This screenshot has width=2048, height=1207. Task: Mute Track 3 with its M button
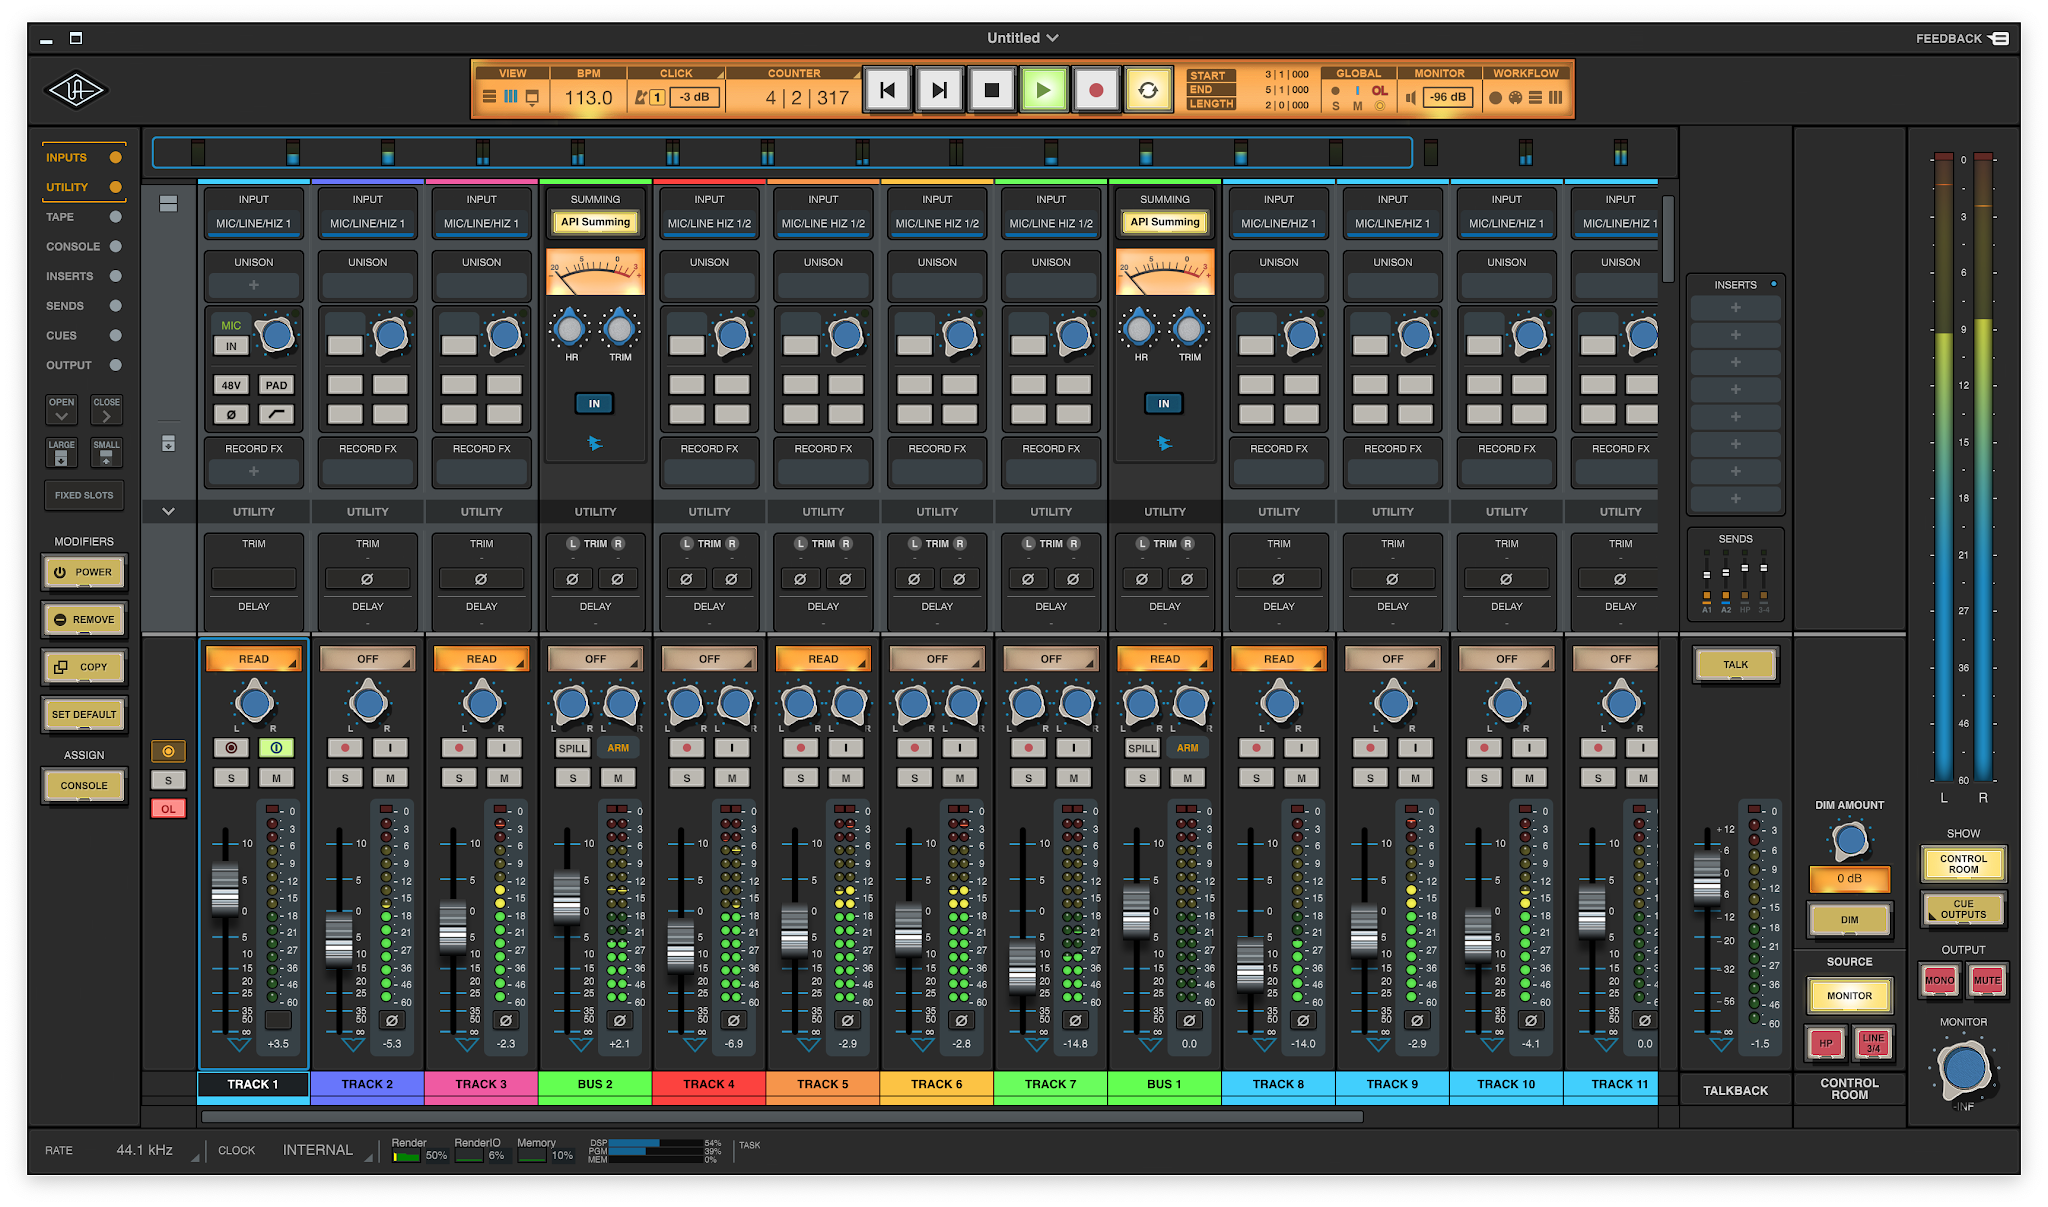pos(504,778)
